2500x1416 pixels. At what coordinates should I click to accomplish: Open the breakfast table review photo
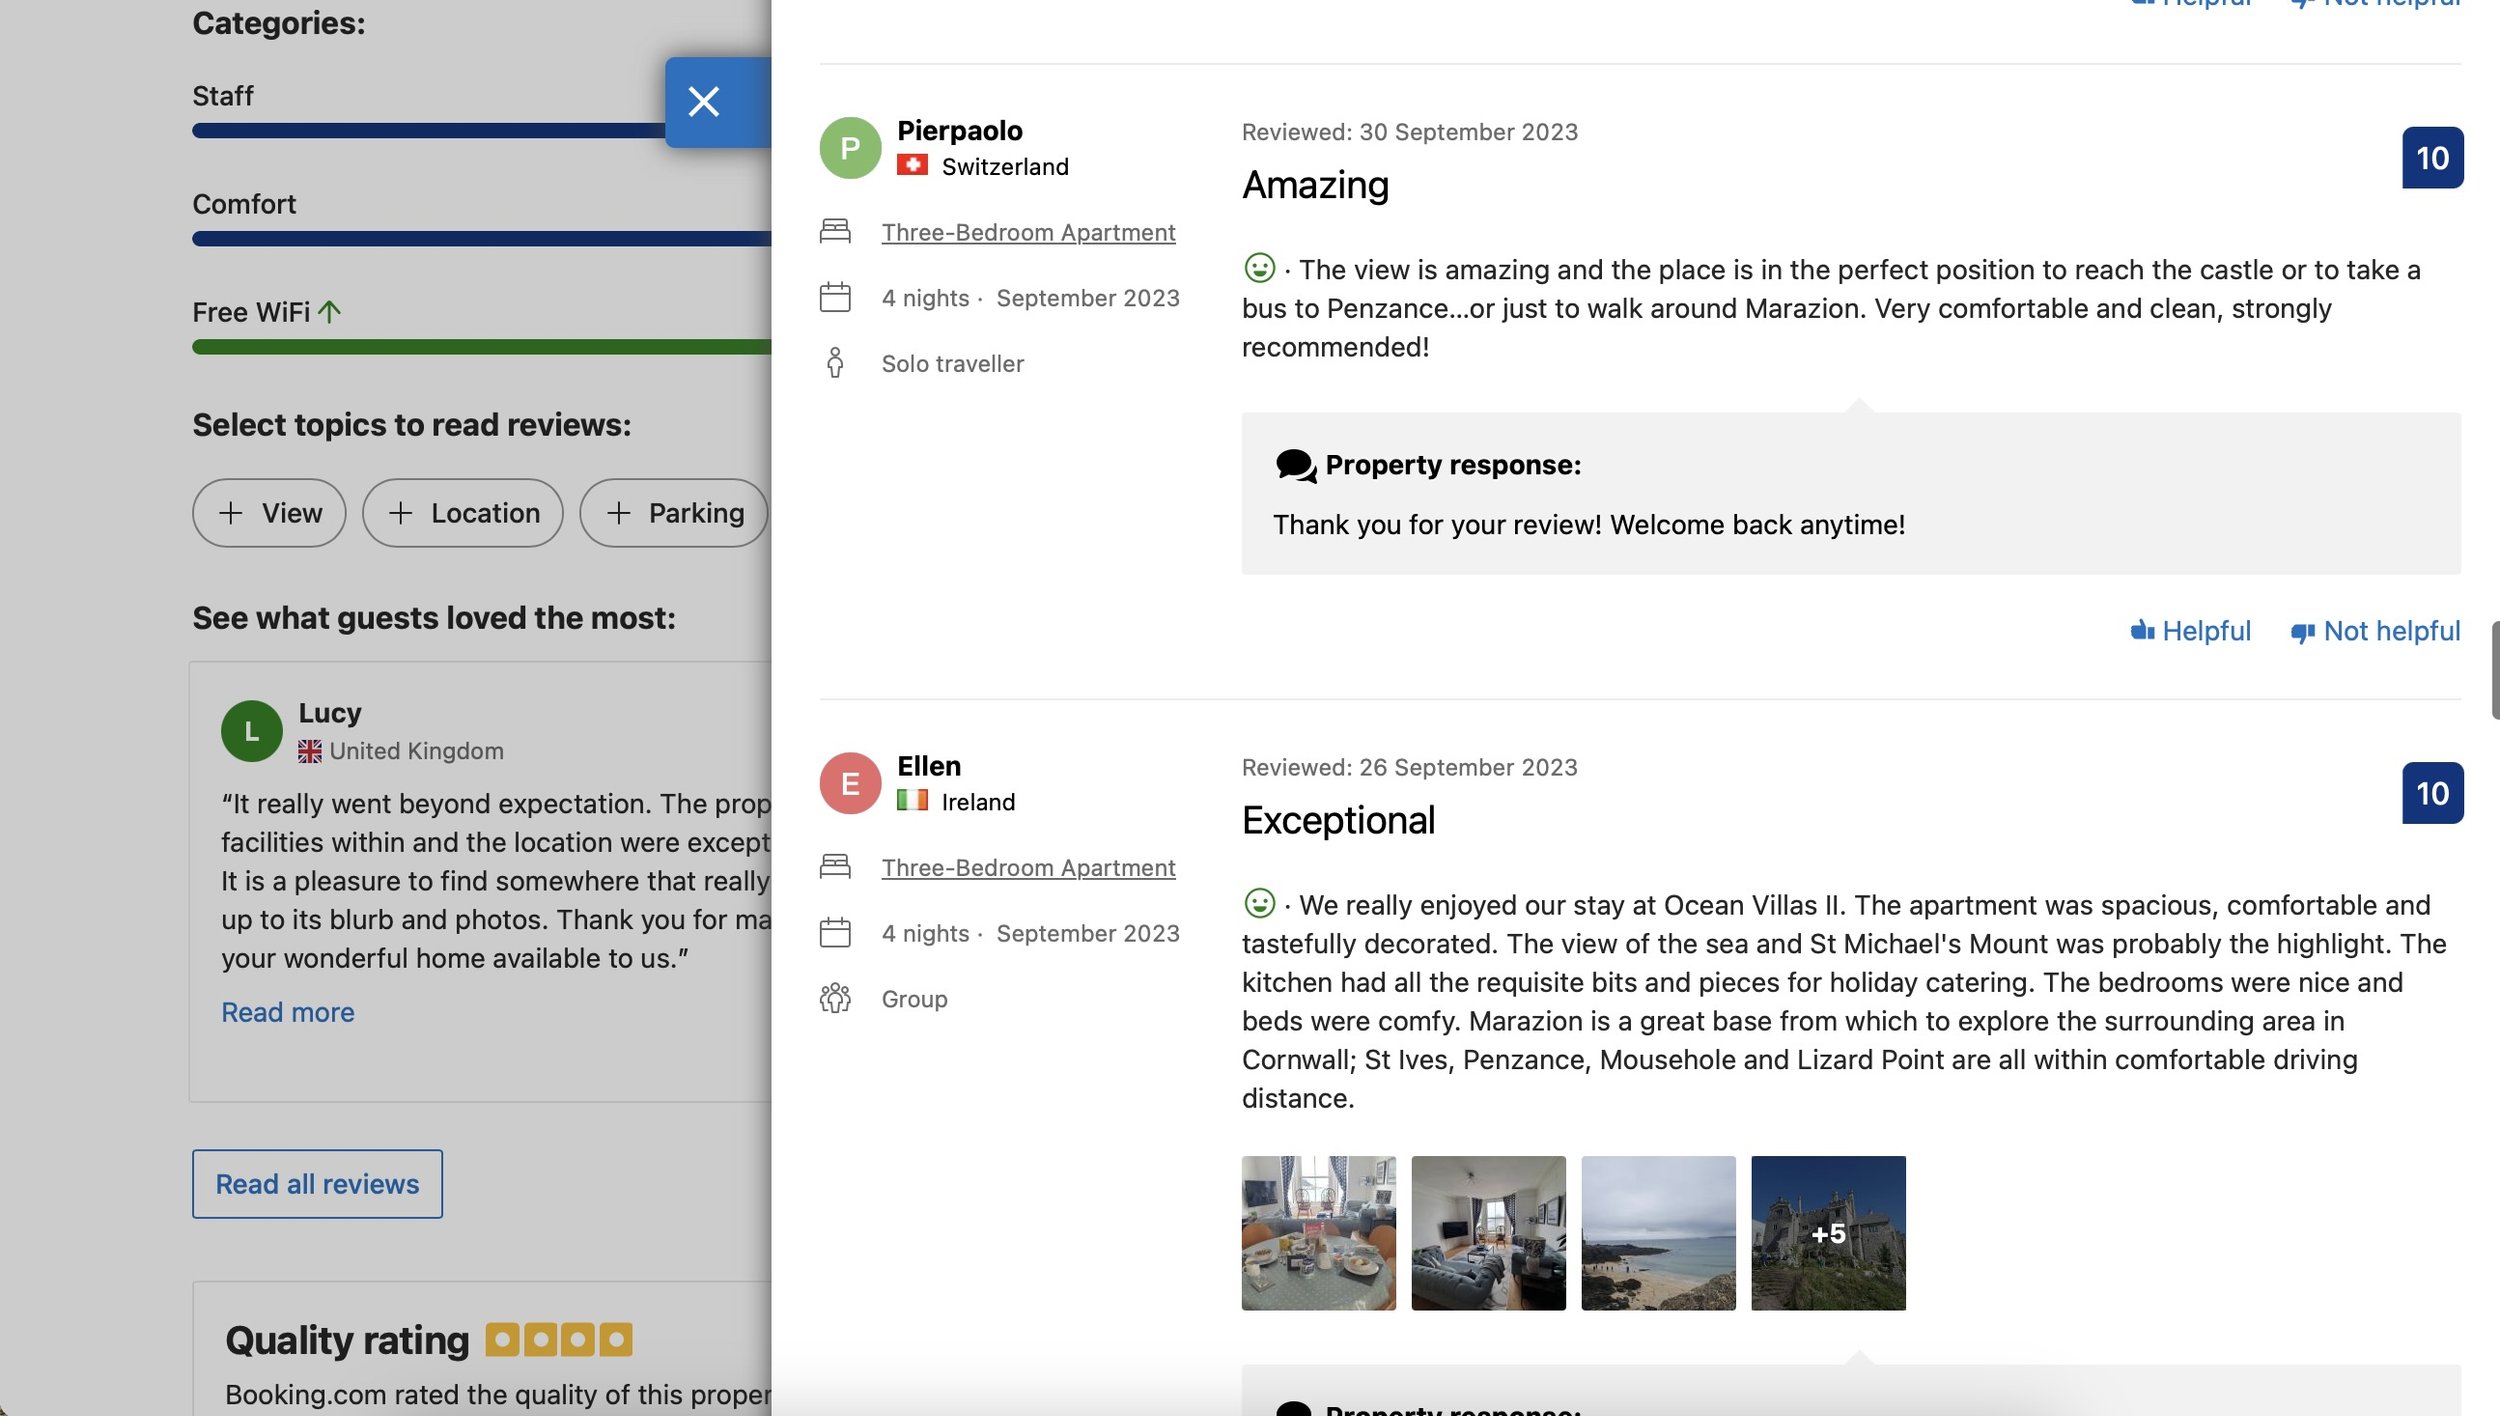(x=1318, y=1233)
